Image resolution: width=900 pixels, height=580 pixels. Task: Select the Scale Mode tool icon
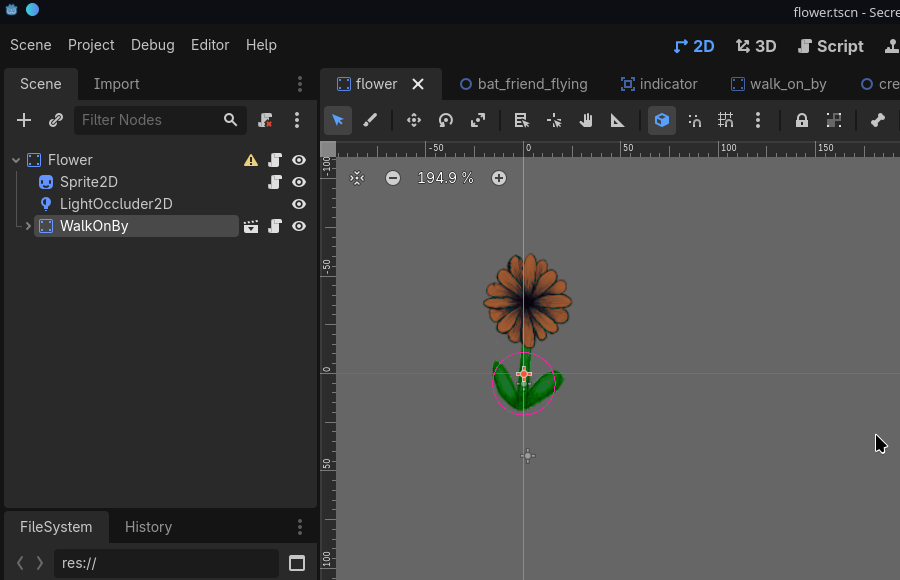point(478,120)
